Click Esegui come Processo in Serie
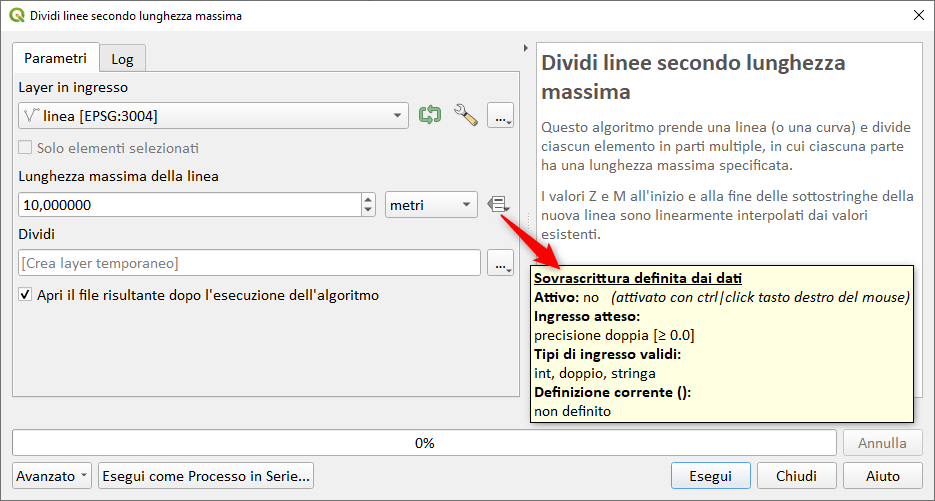The image size is (935, 501). (206, 476)
